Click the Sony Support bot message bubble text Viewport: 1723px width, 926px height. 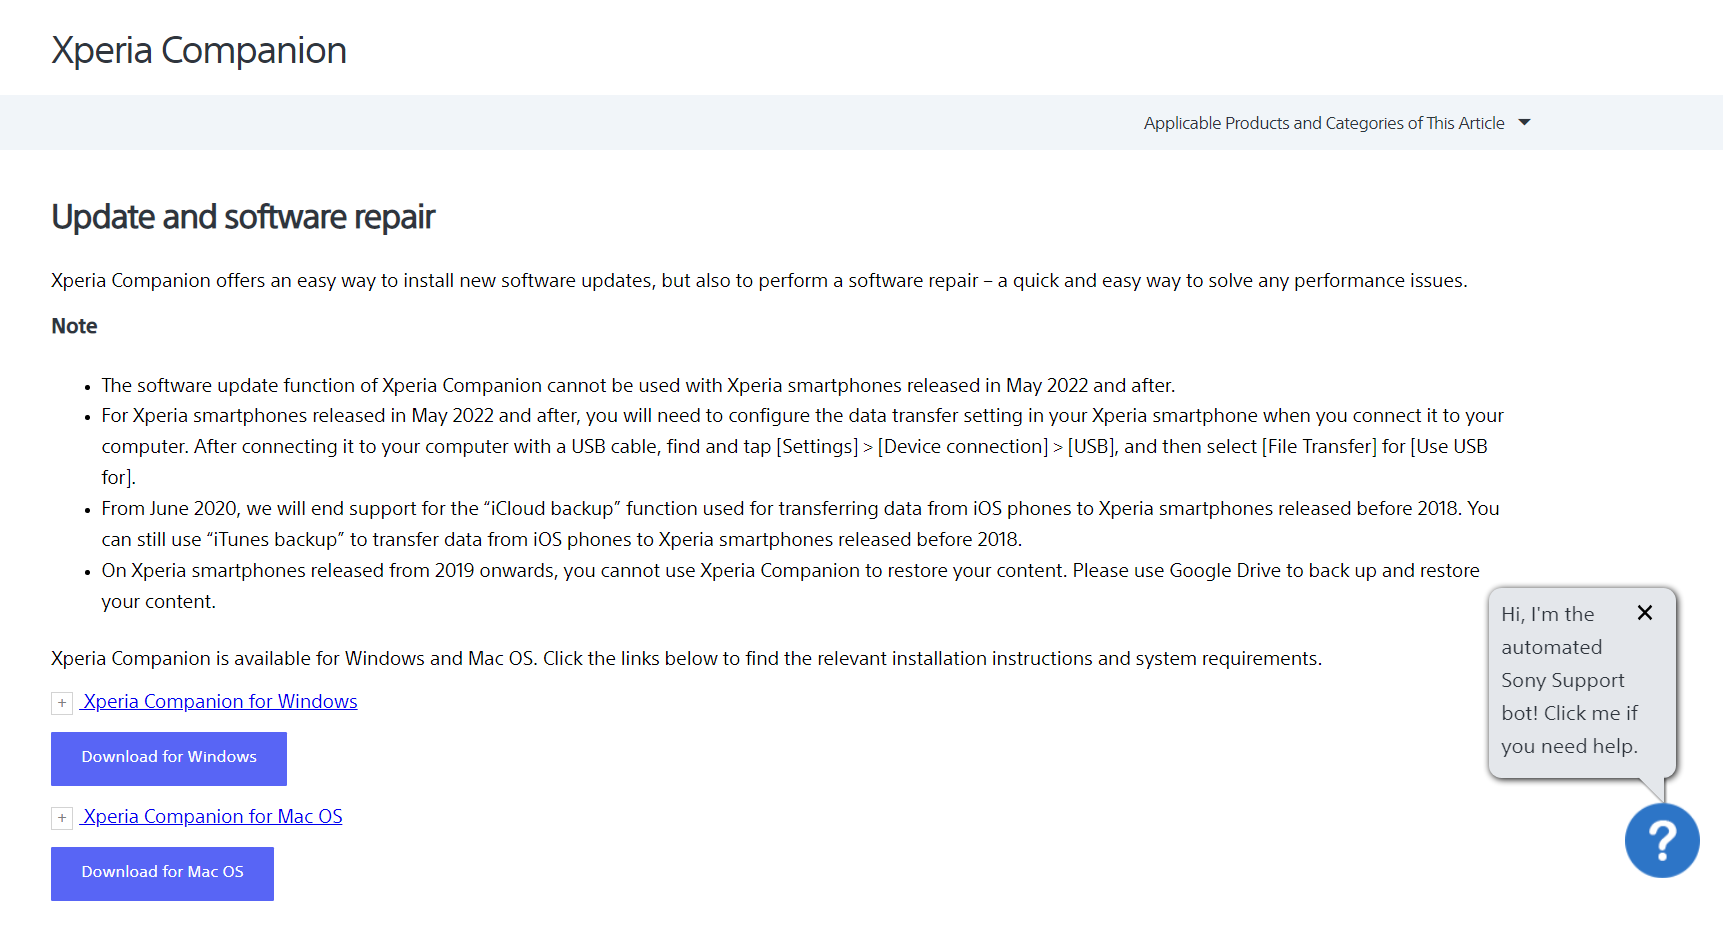pyautogui.click(x=1569, y=680)
